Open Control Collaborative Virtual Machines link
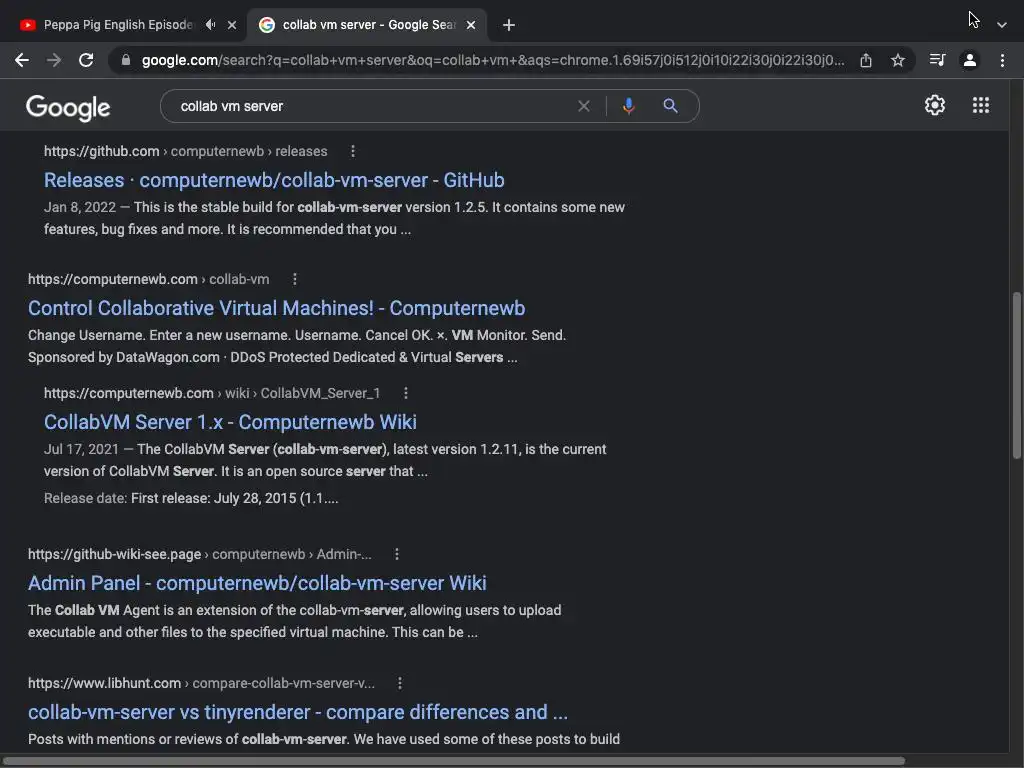1024x768 pixels. click(276, 308)
